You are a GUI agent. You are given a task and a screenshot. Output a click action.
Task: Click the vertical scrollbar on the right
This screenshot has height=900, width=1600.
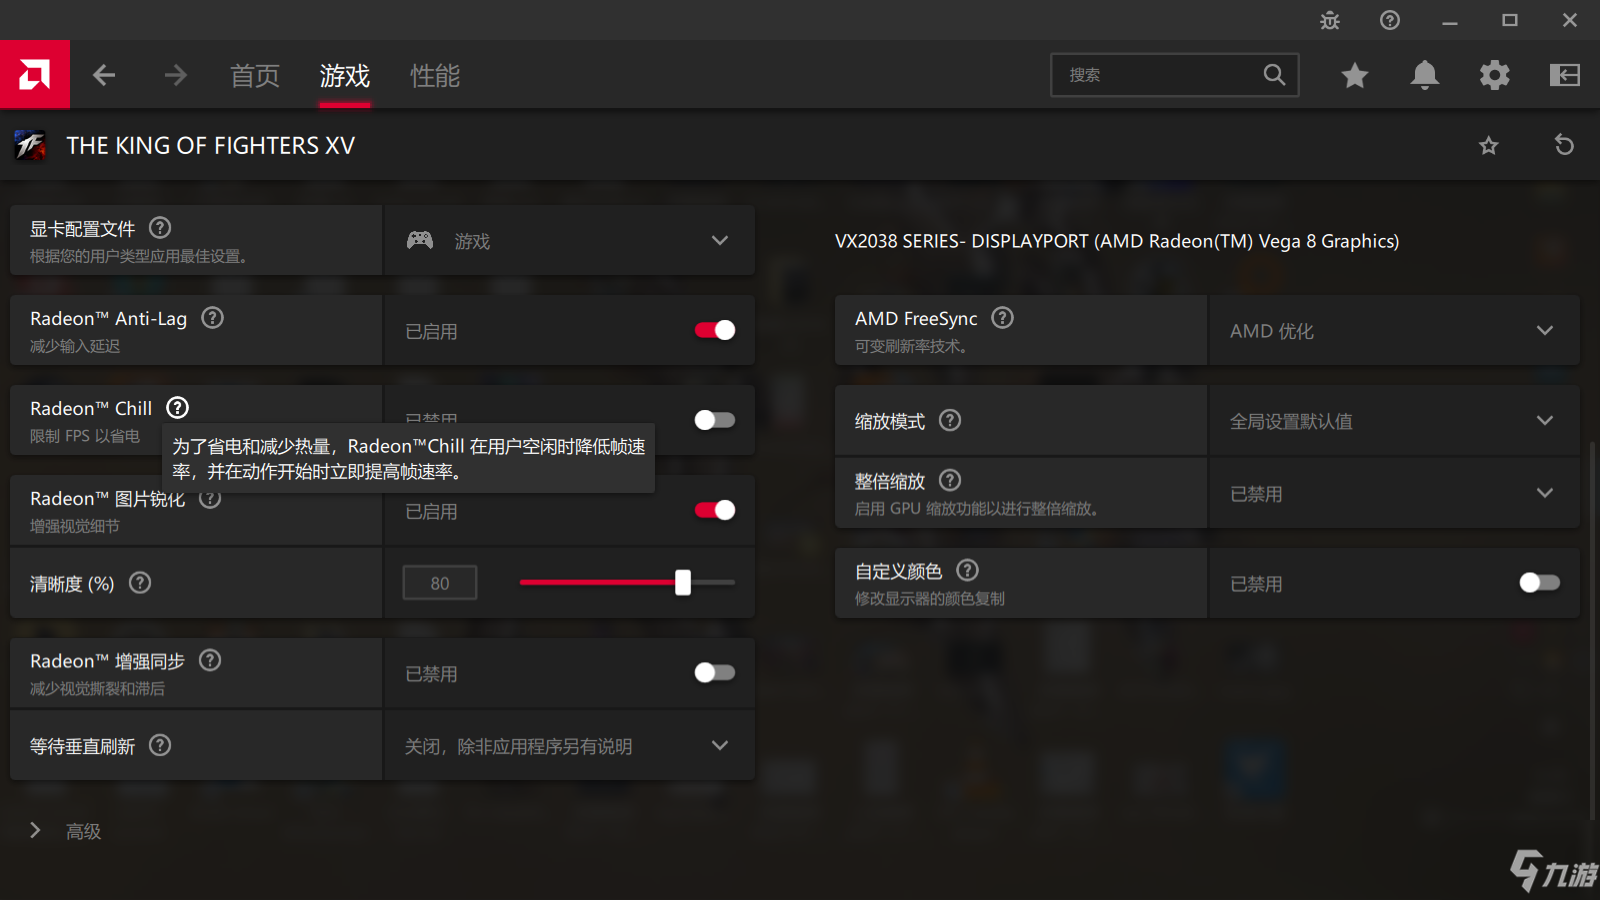click(1593, 630)
